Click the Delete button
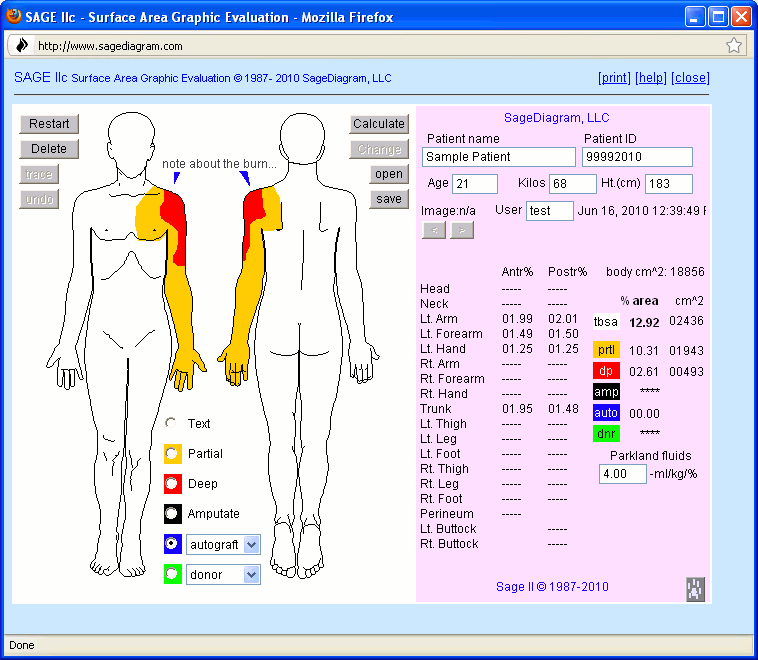758x660 pixels. [x=49, y=149]
